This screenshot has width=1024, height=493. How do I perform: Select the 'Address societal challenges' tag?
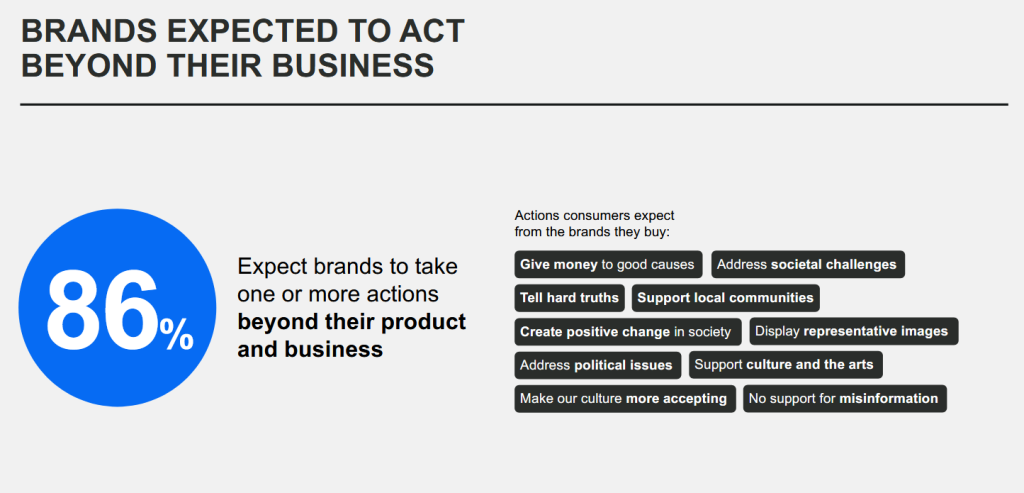pyautogui.click(x=807, y=264)
